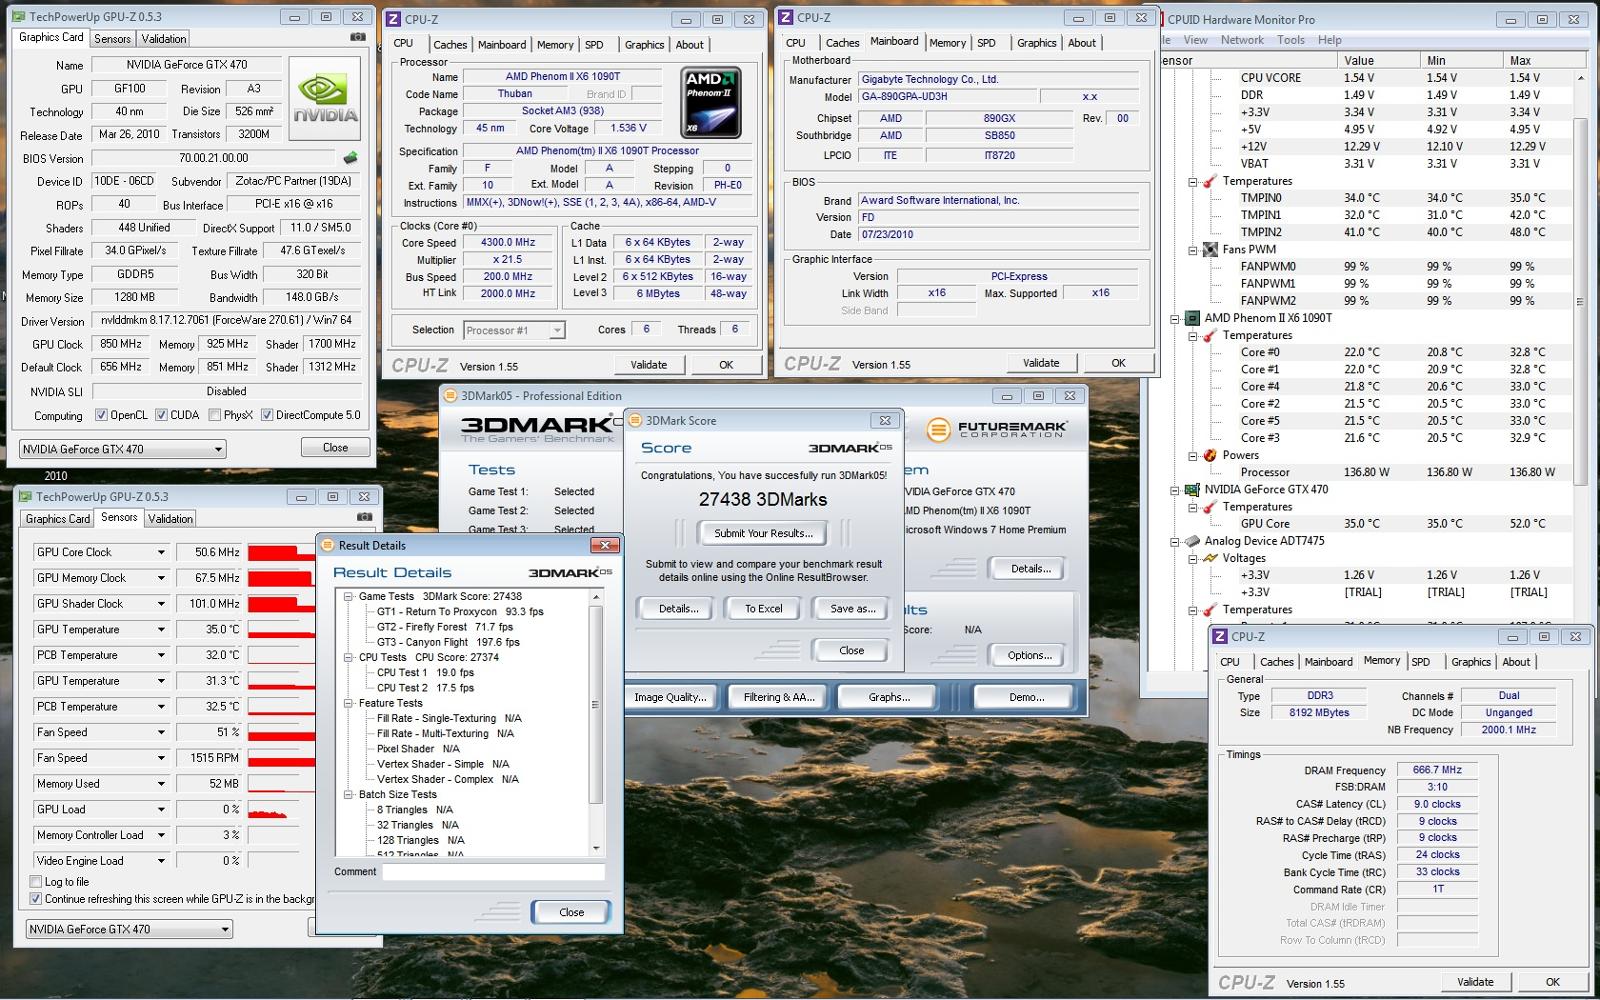The width and height of the screenshot is (1600, 1000).
Task: Uncheck Continue refreshing this screen checkbox
Action: point(36,899)
